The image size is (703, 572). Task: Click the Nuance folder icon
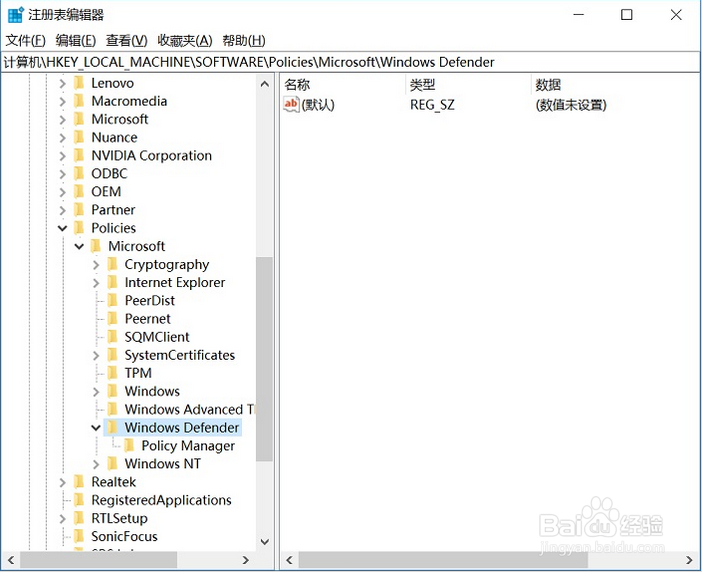tap(79, 137)
